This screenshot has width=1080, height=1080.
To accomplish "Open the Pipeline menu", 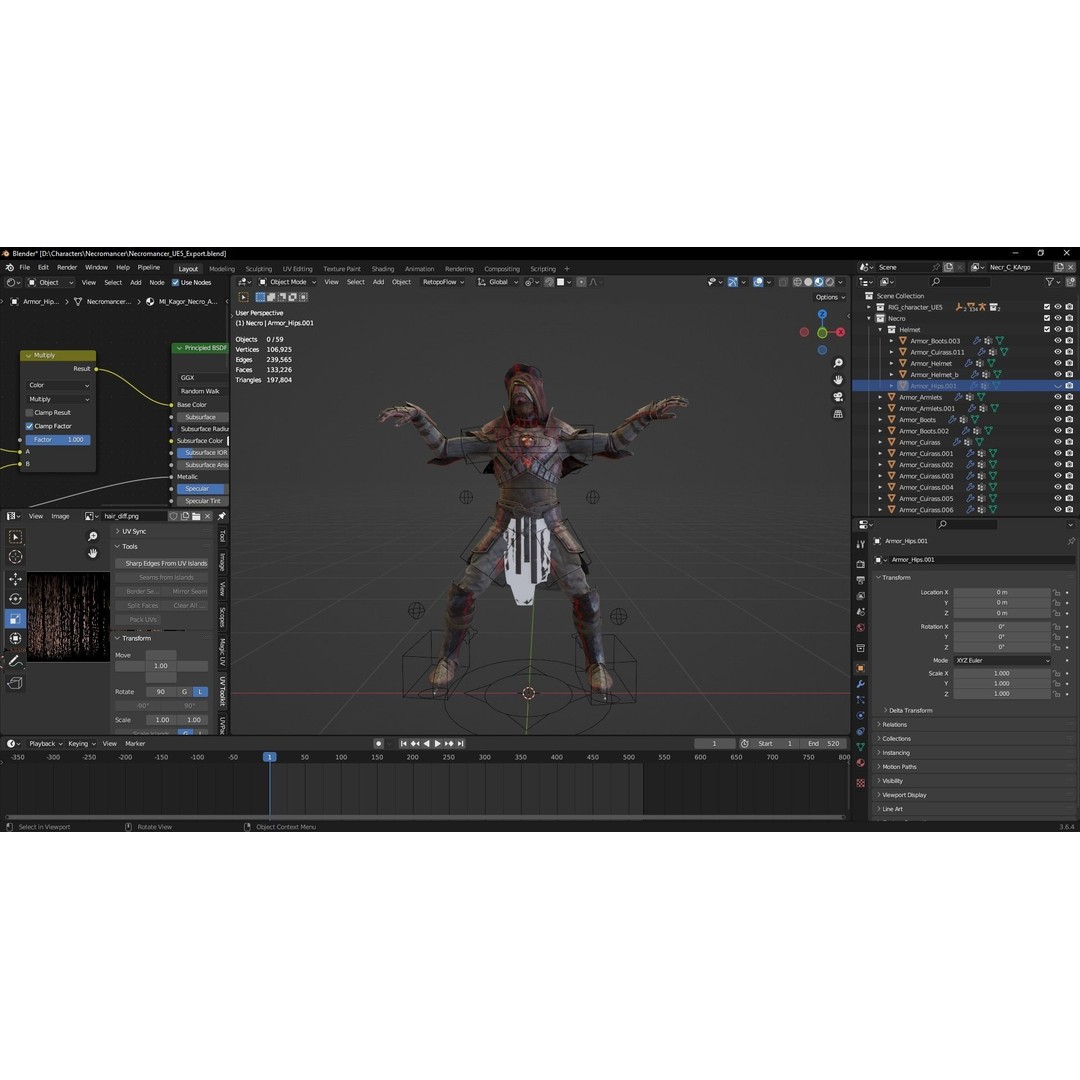I will point(149,267).
